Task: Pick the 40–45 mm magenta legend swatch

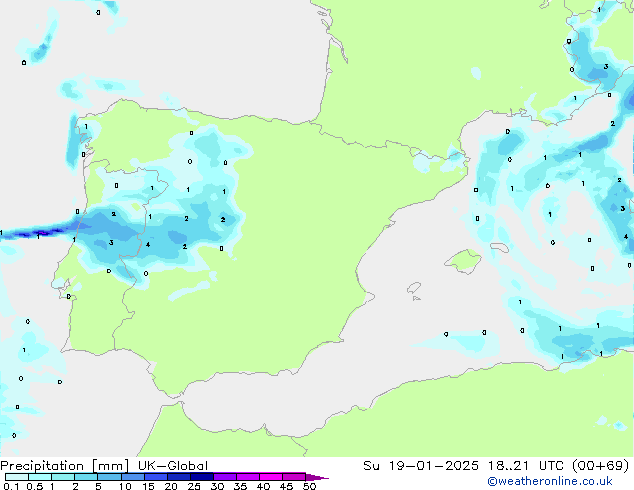Action: [270, 477]
